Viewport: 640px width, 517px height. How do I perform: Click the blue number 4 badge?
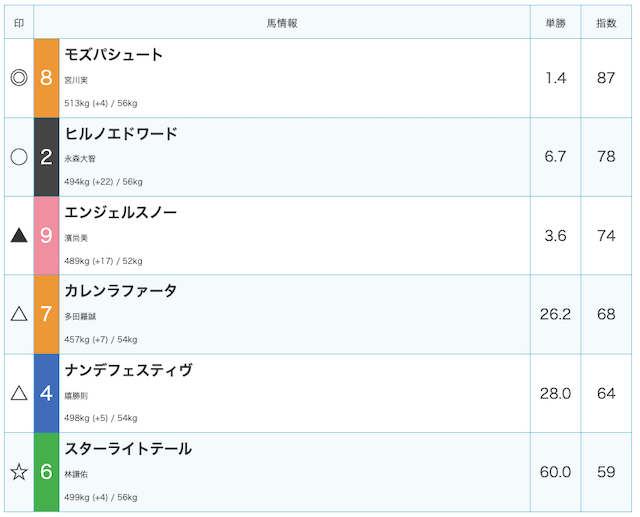pyautogui.click(x=47, y=393)
